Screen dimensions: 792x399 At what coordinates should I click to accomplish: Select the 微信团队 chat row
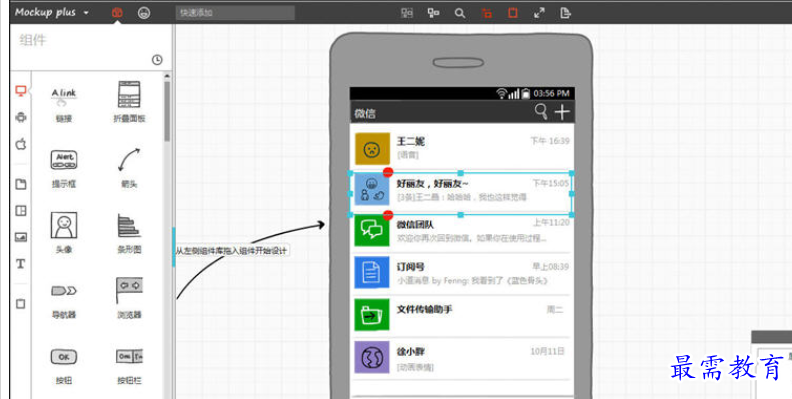click(x=462, y=232)
